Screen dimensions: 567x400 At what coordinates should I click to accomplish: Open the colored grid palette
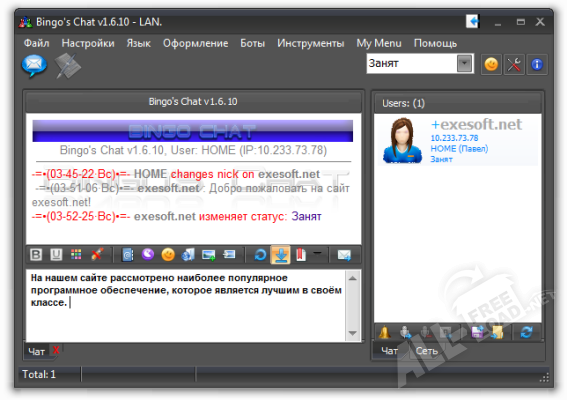[x=76, y=255]
